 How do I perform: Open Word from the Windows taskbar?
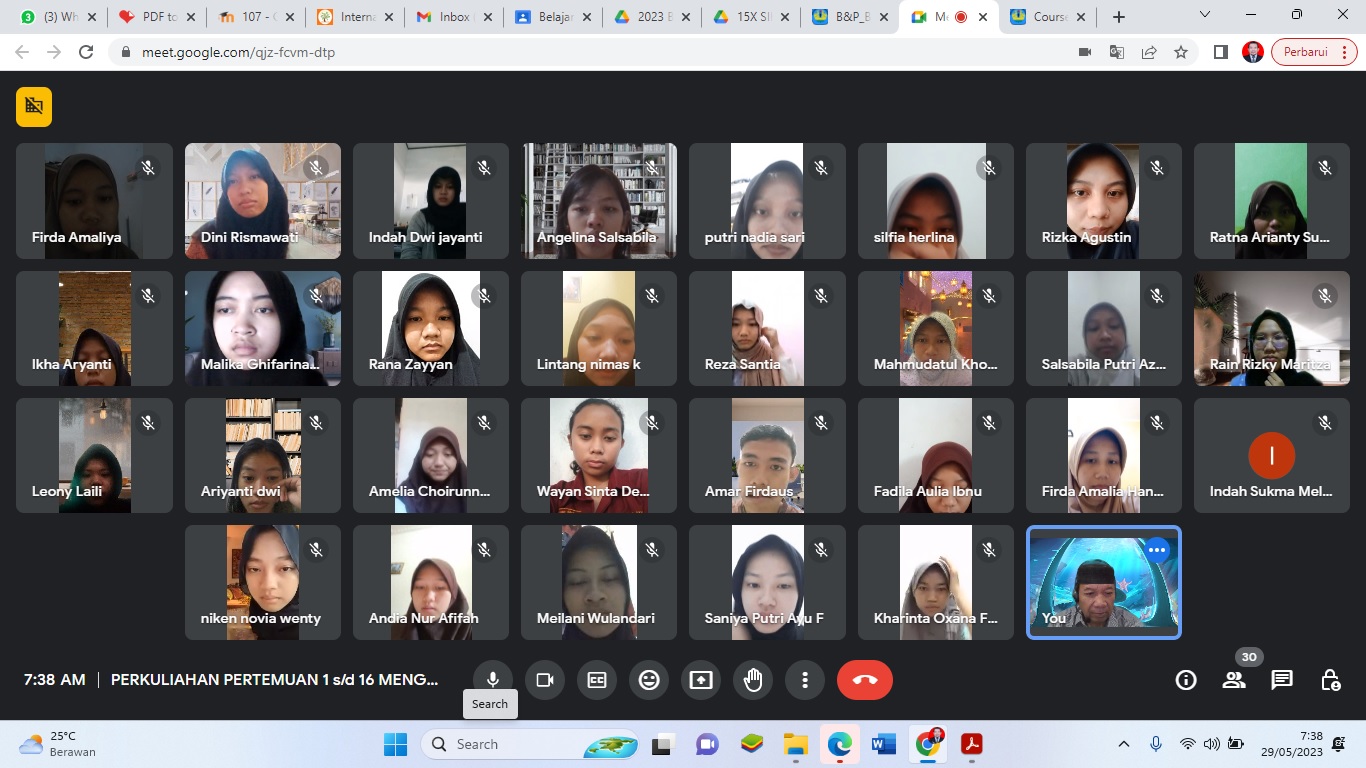pyautogui.click(x=883, y=744)
